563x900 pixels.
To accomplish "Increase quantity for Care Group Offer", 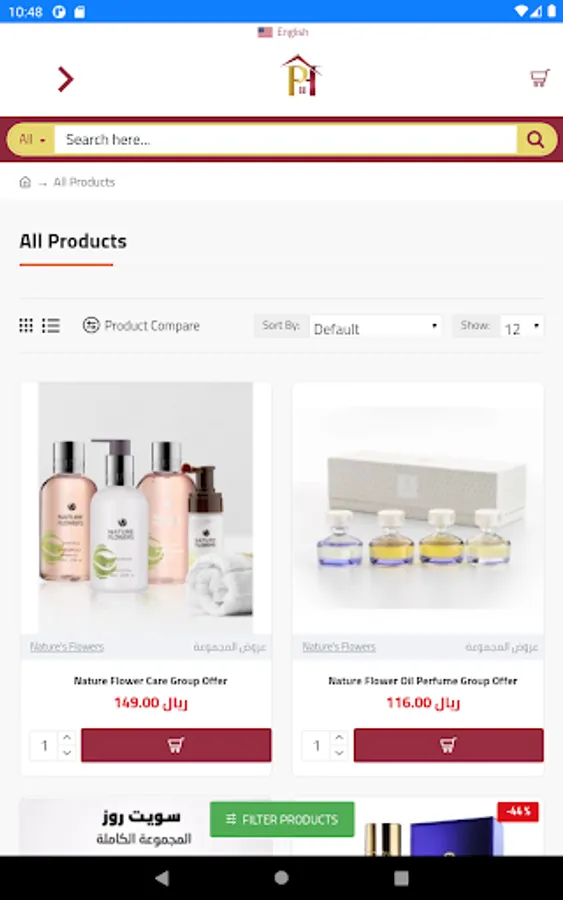I will (67, 737).
